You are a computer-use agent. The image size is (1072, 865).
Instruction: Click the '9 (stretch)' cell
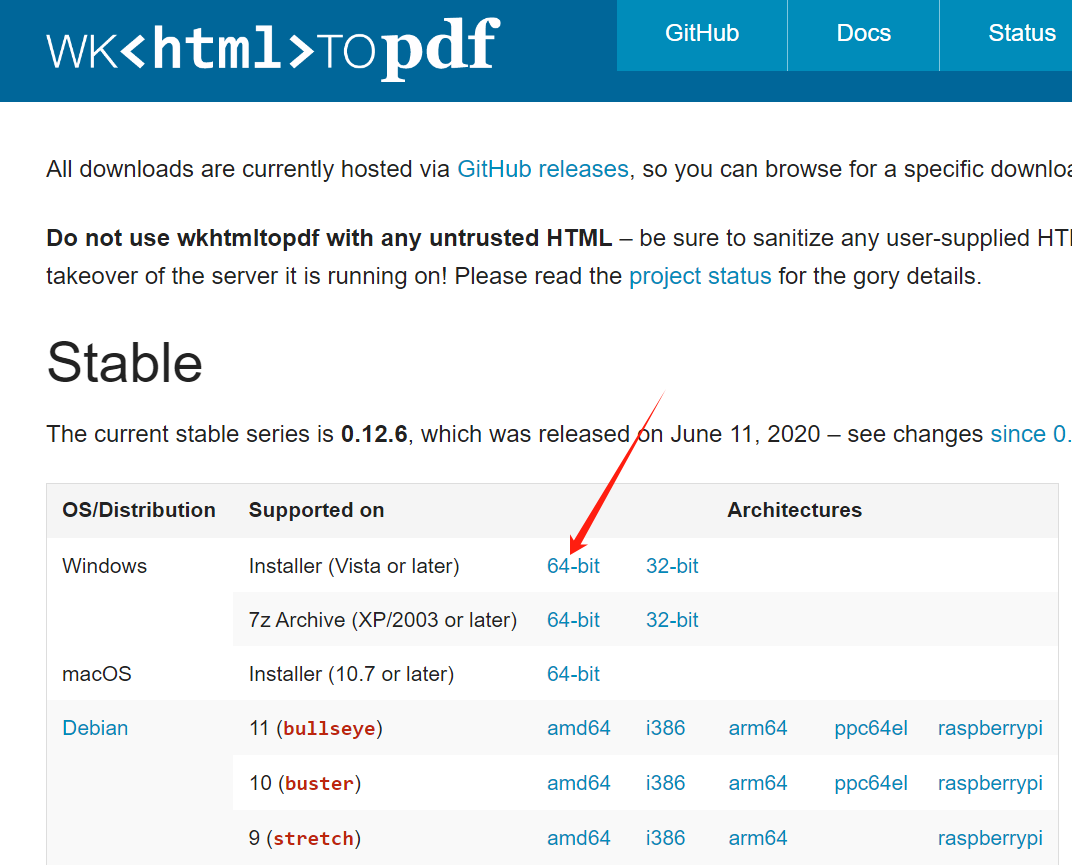pyautogui.click(x=305, y=838)
